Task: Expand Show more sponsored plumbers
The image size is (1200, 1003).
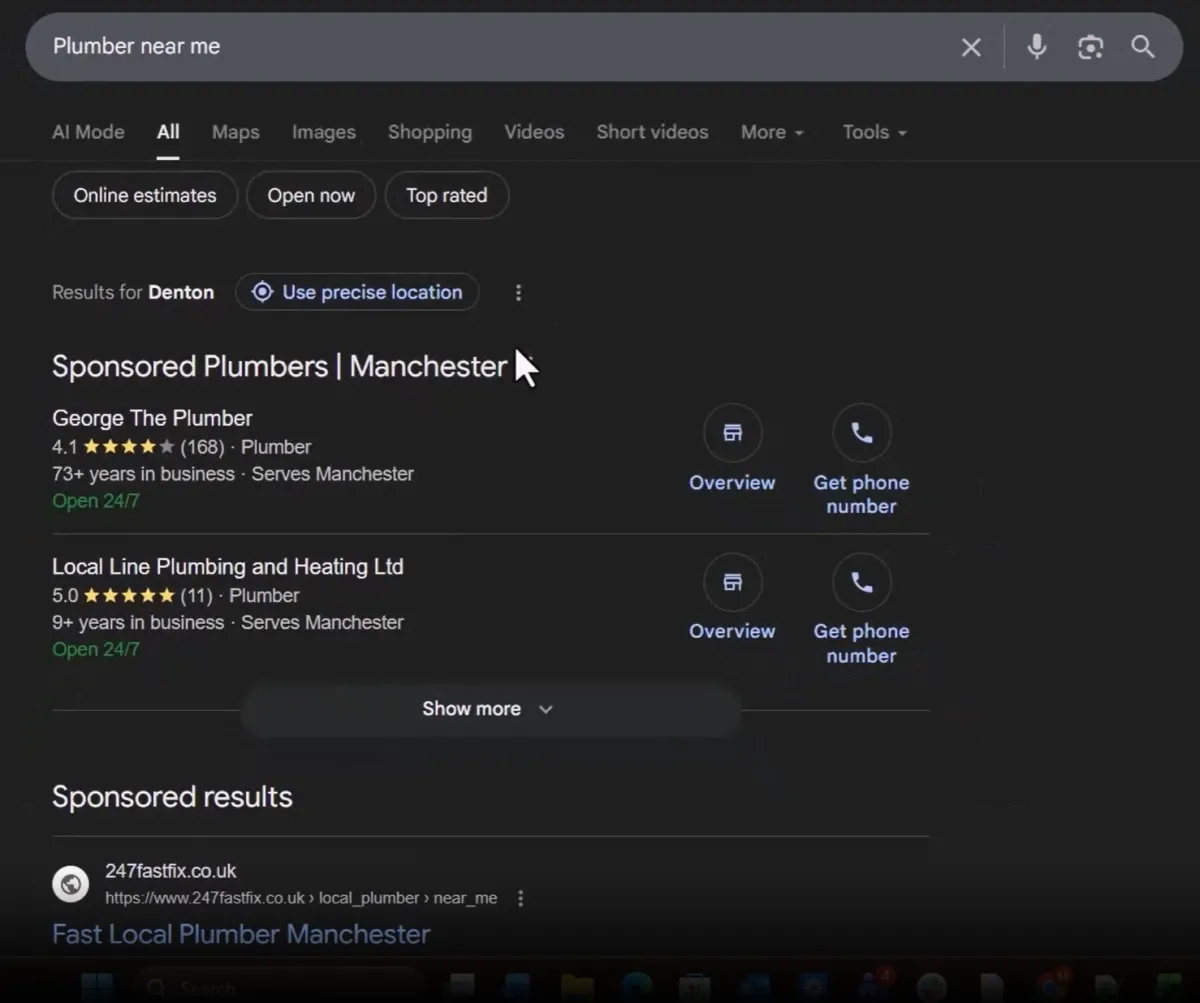Action: tap(490, 708)
